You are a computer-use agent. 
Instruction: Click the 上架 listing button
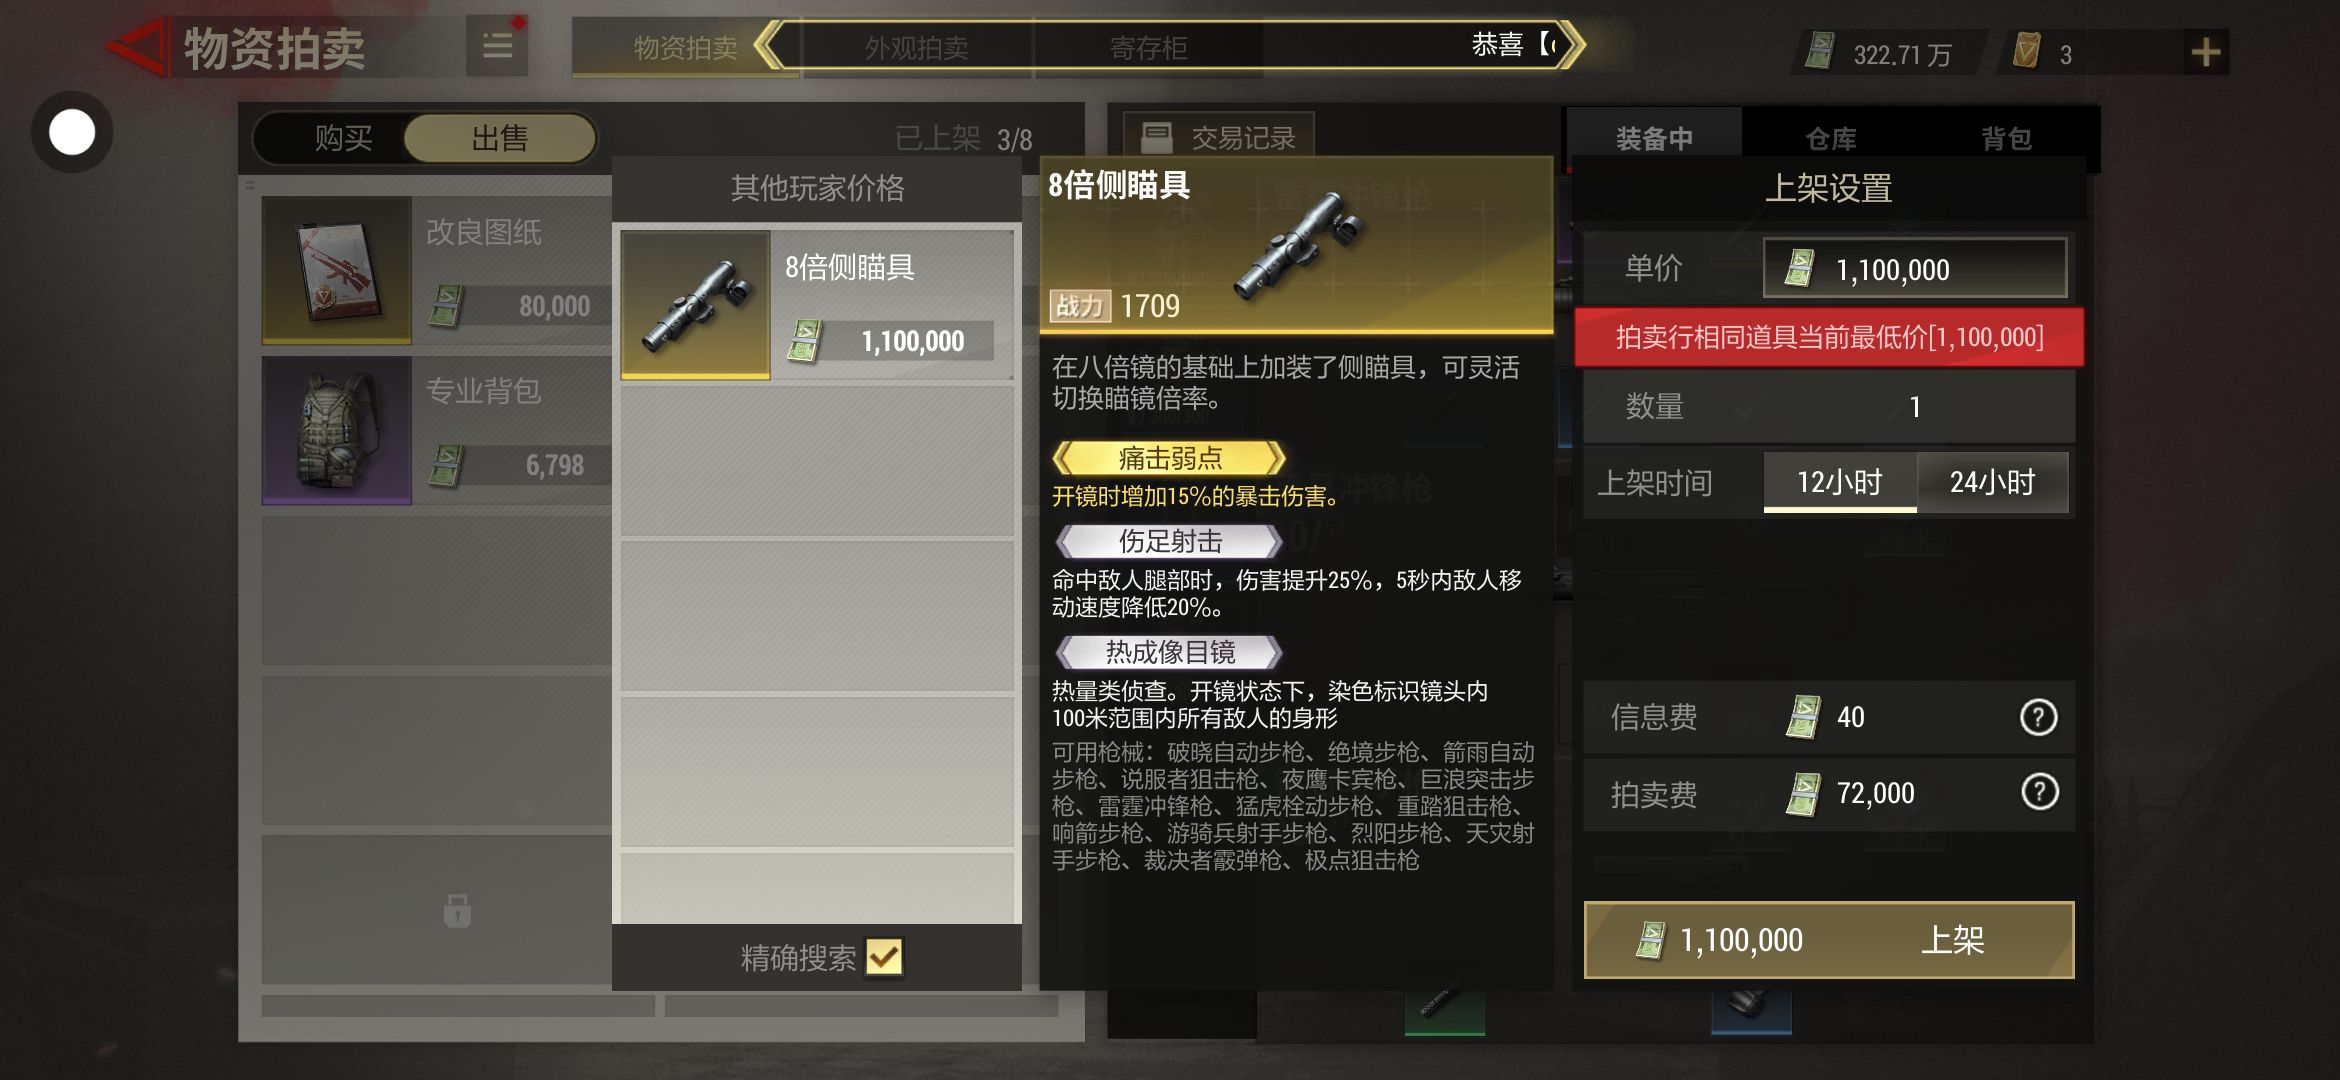click(x=1829, y=940)
